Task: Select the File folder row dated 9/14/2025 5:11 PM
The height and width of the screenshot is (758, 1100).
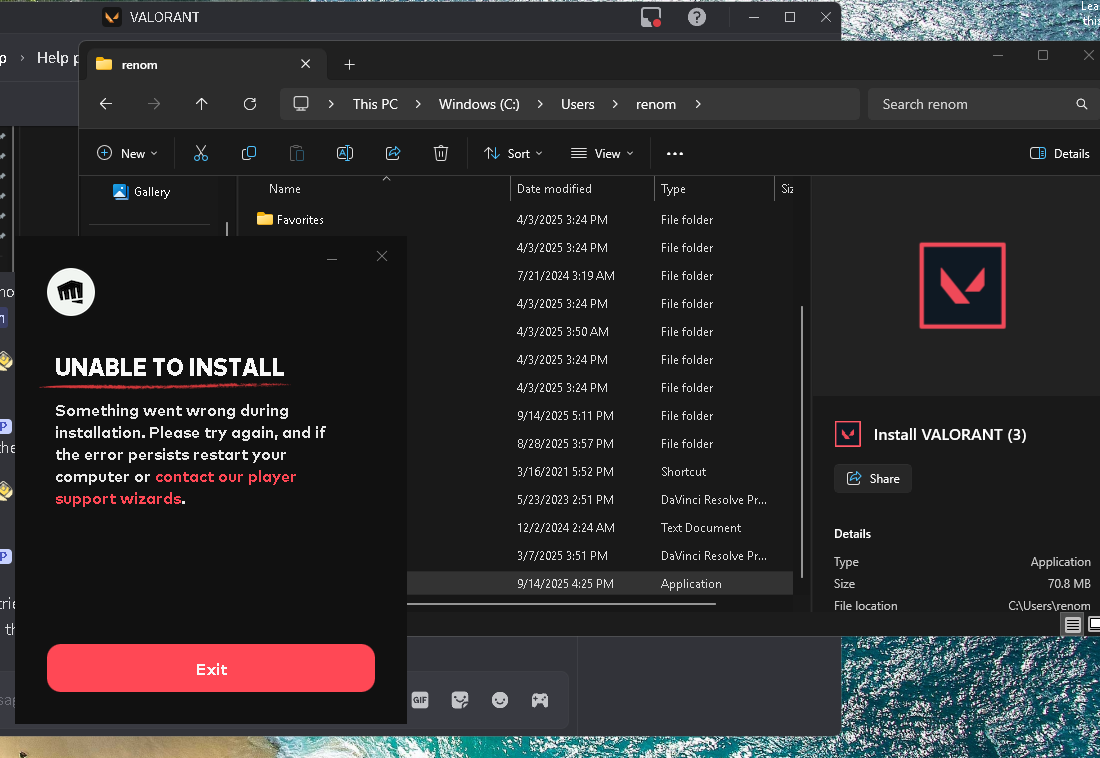Action: 600,415
